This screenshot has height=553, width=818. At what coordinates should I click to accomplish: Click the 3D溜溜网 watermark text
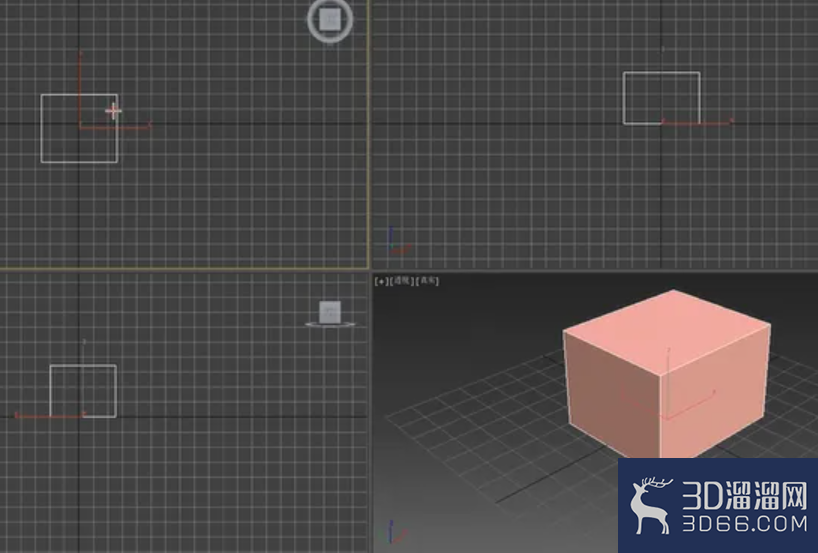[x=744, y=495]
